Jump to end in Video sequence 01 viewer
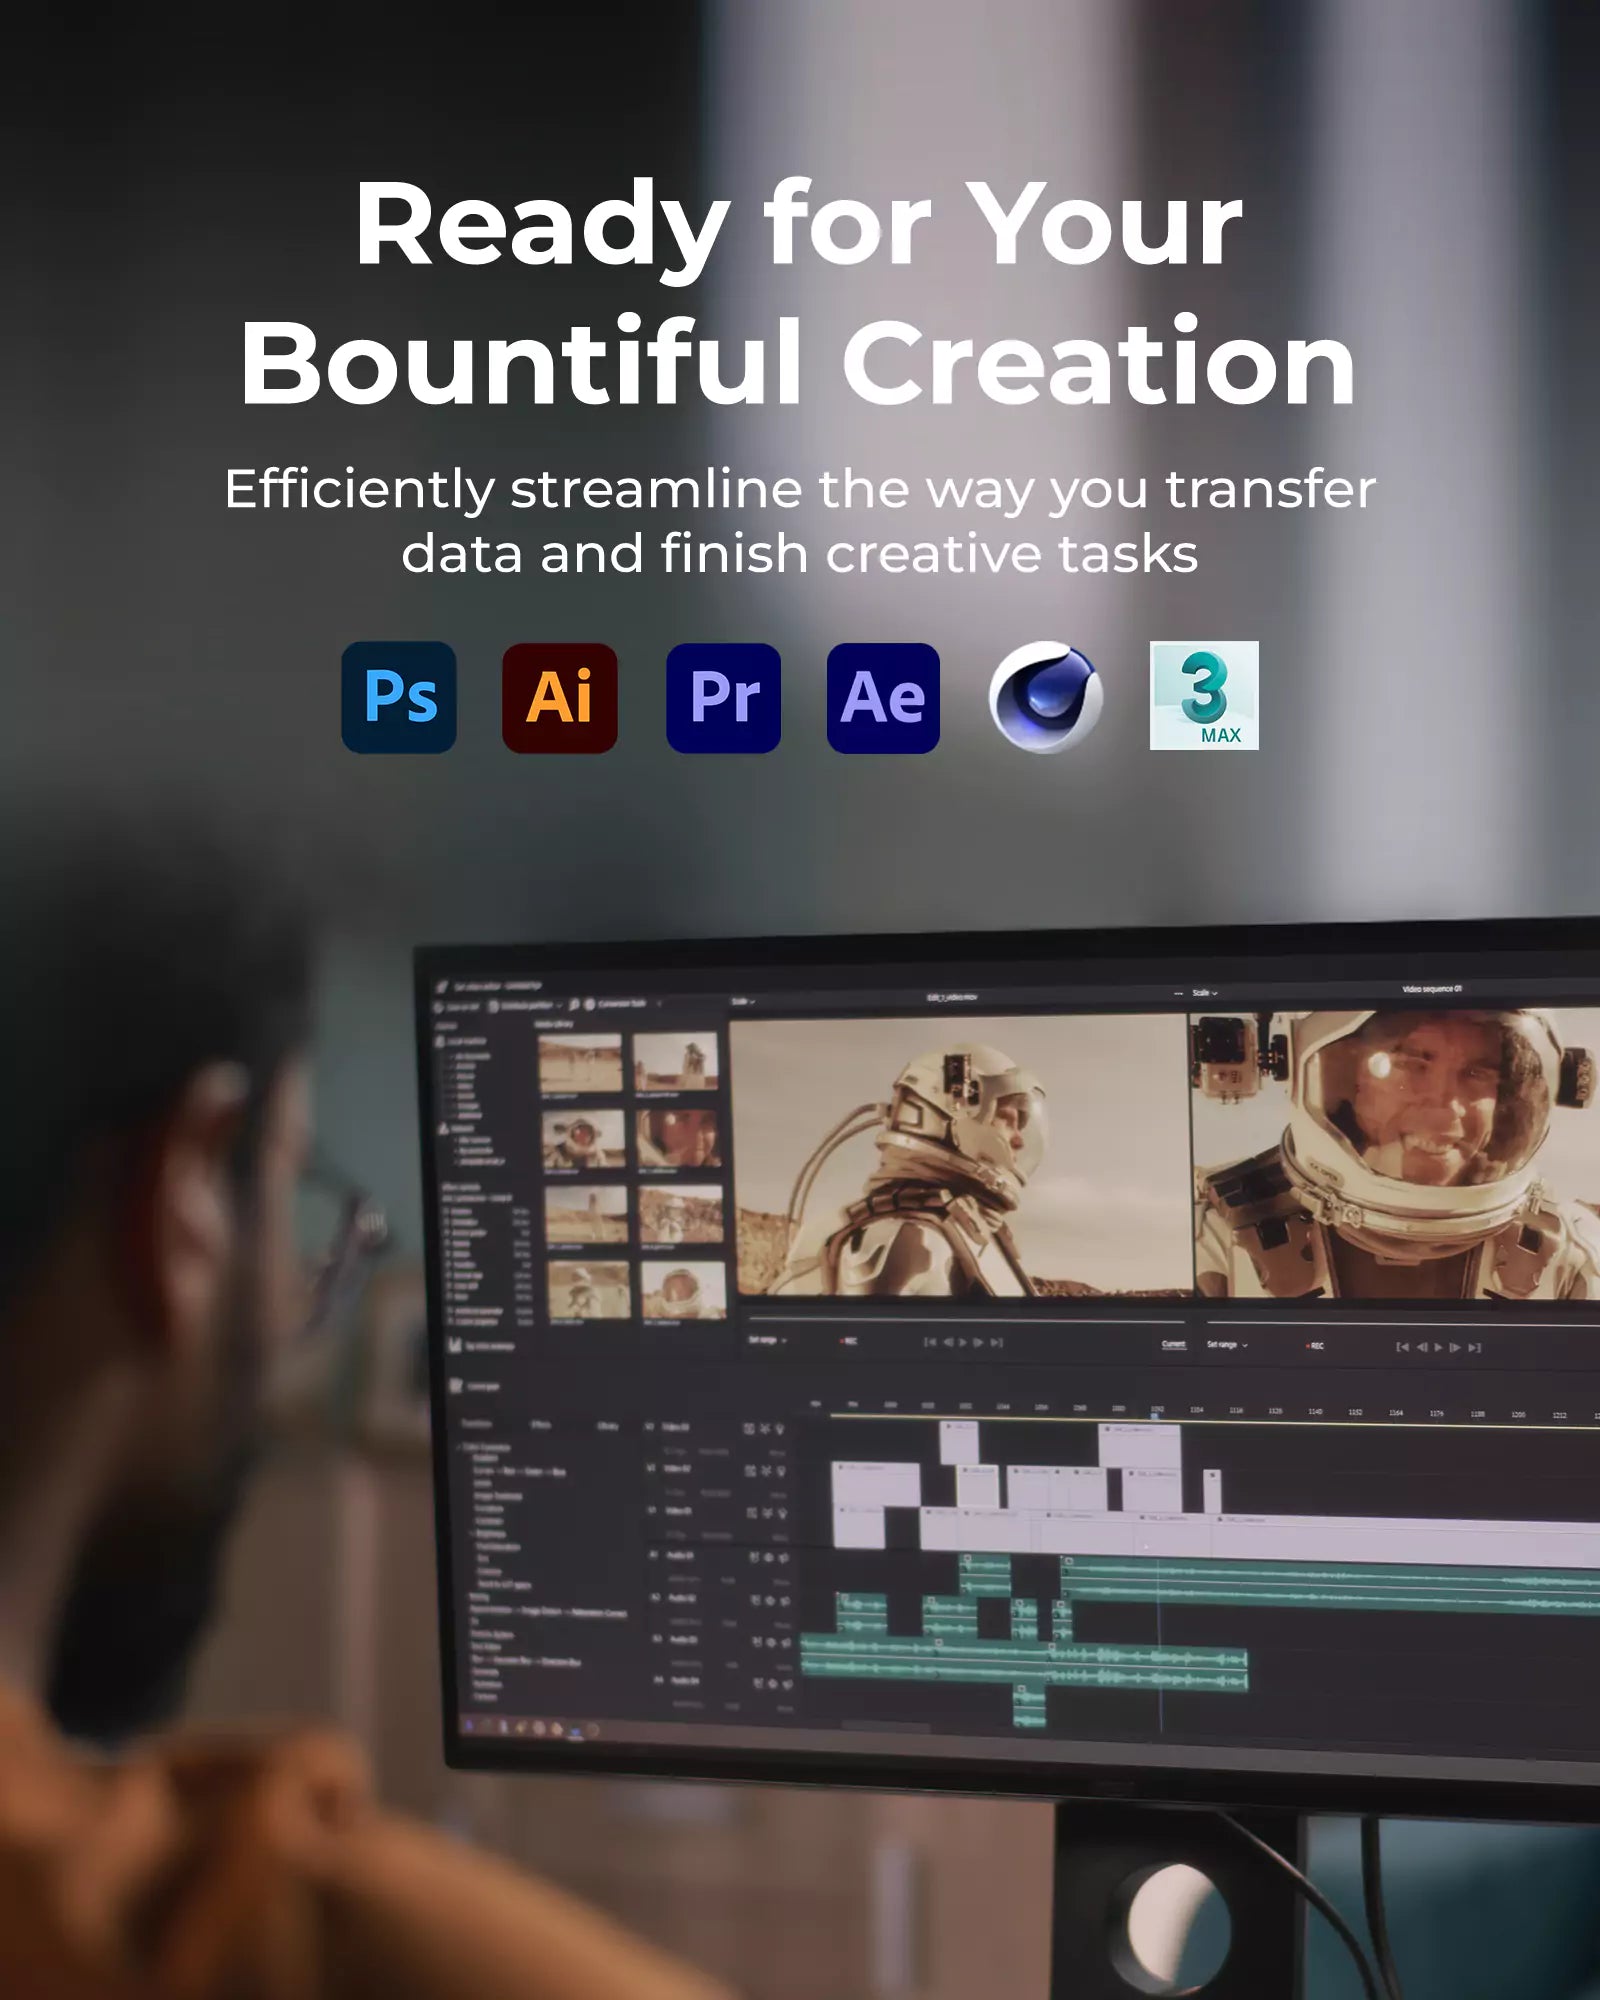This screenshot has width=1600, height=2000. (1474, 1347)
